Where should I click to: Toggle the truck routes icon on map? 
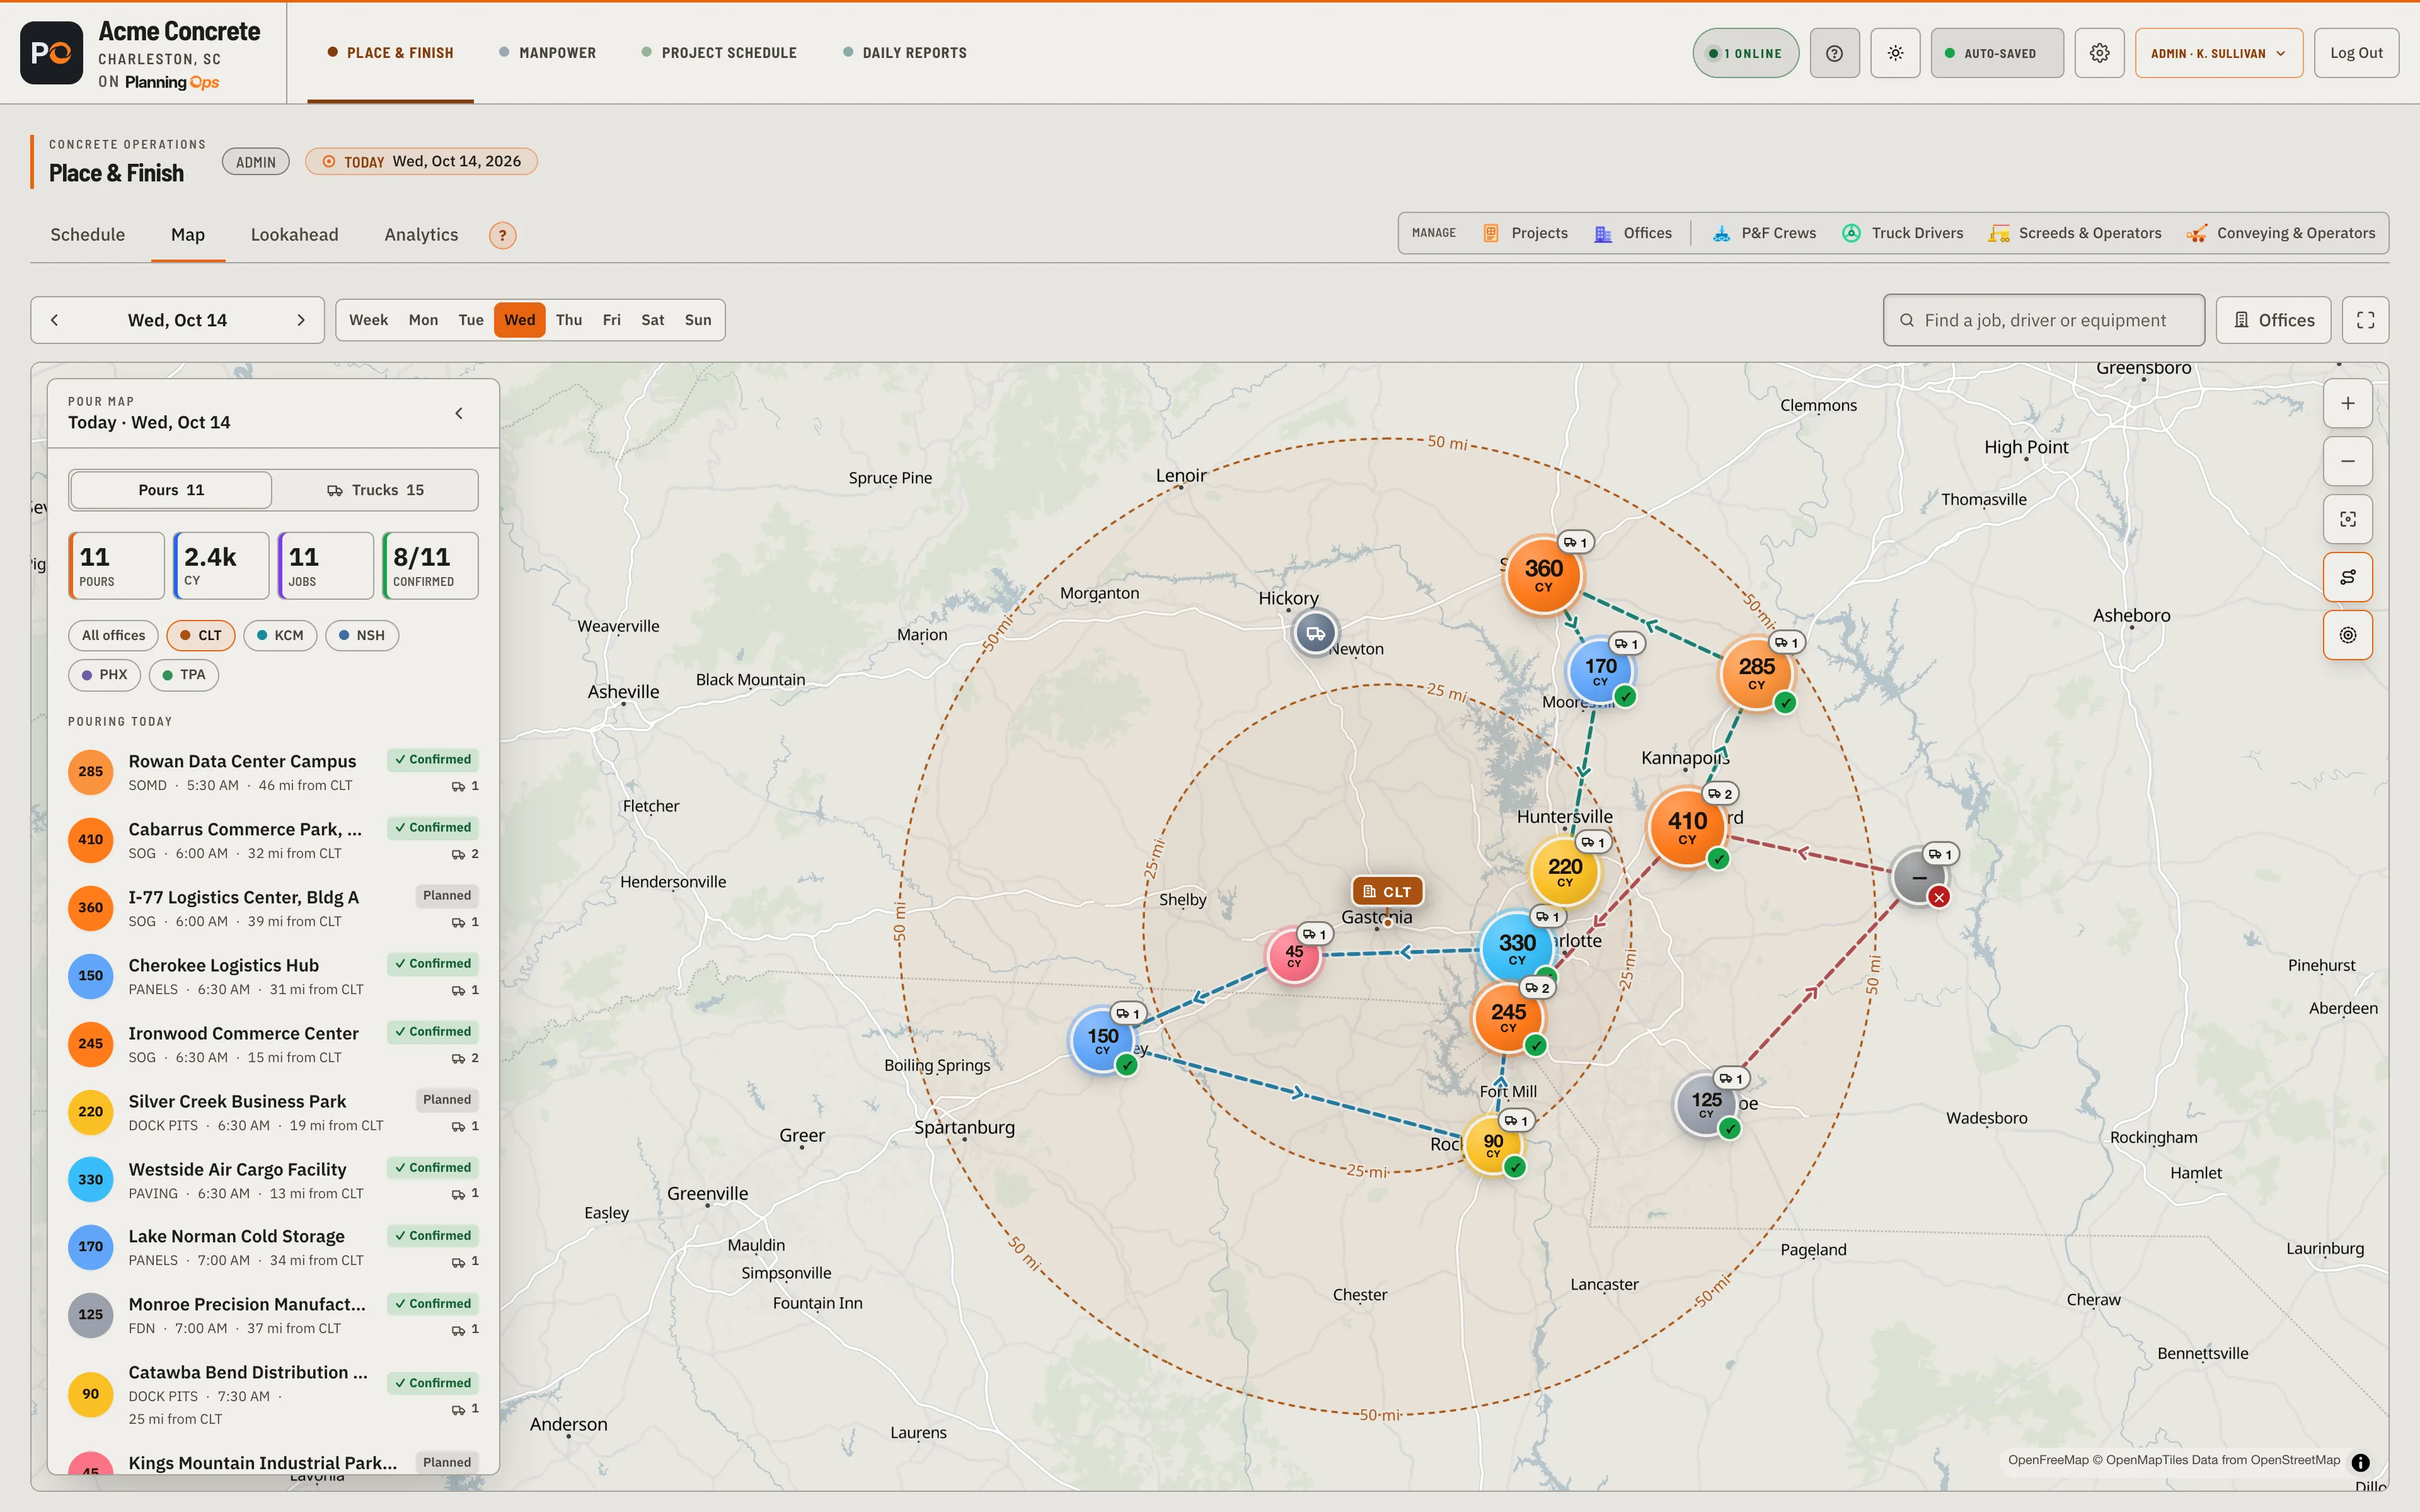pyautogui.click(x=2347, y=577)
